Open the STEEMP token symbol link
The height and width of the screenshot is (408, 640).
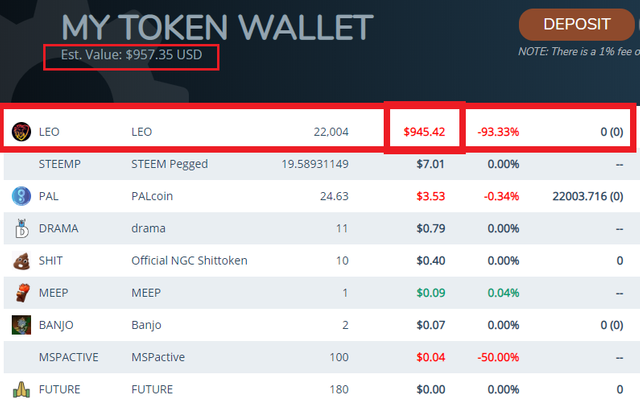click(x=58, y=163)
